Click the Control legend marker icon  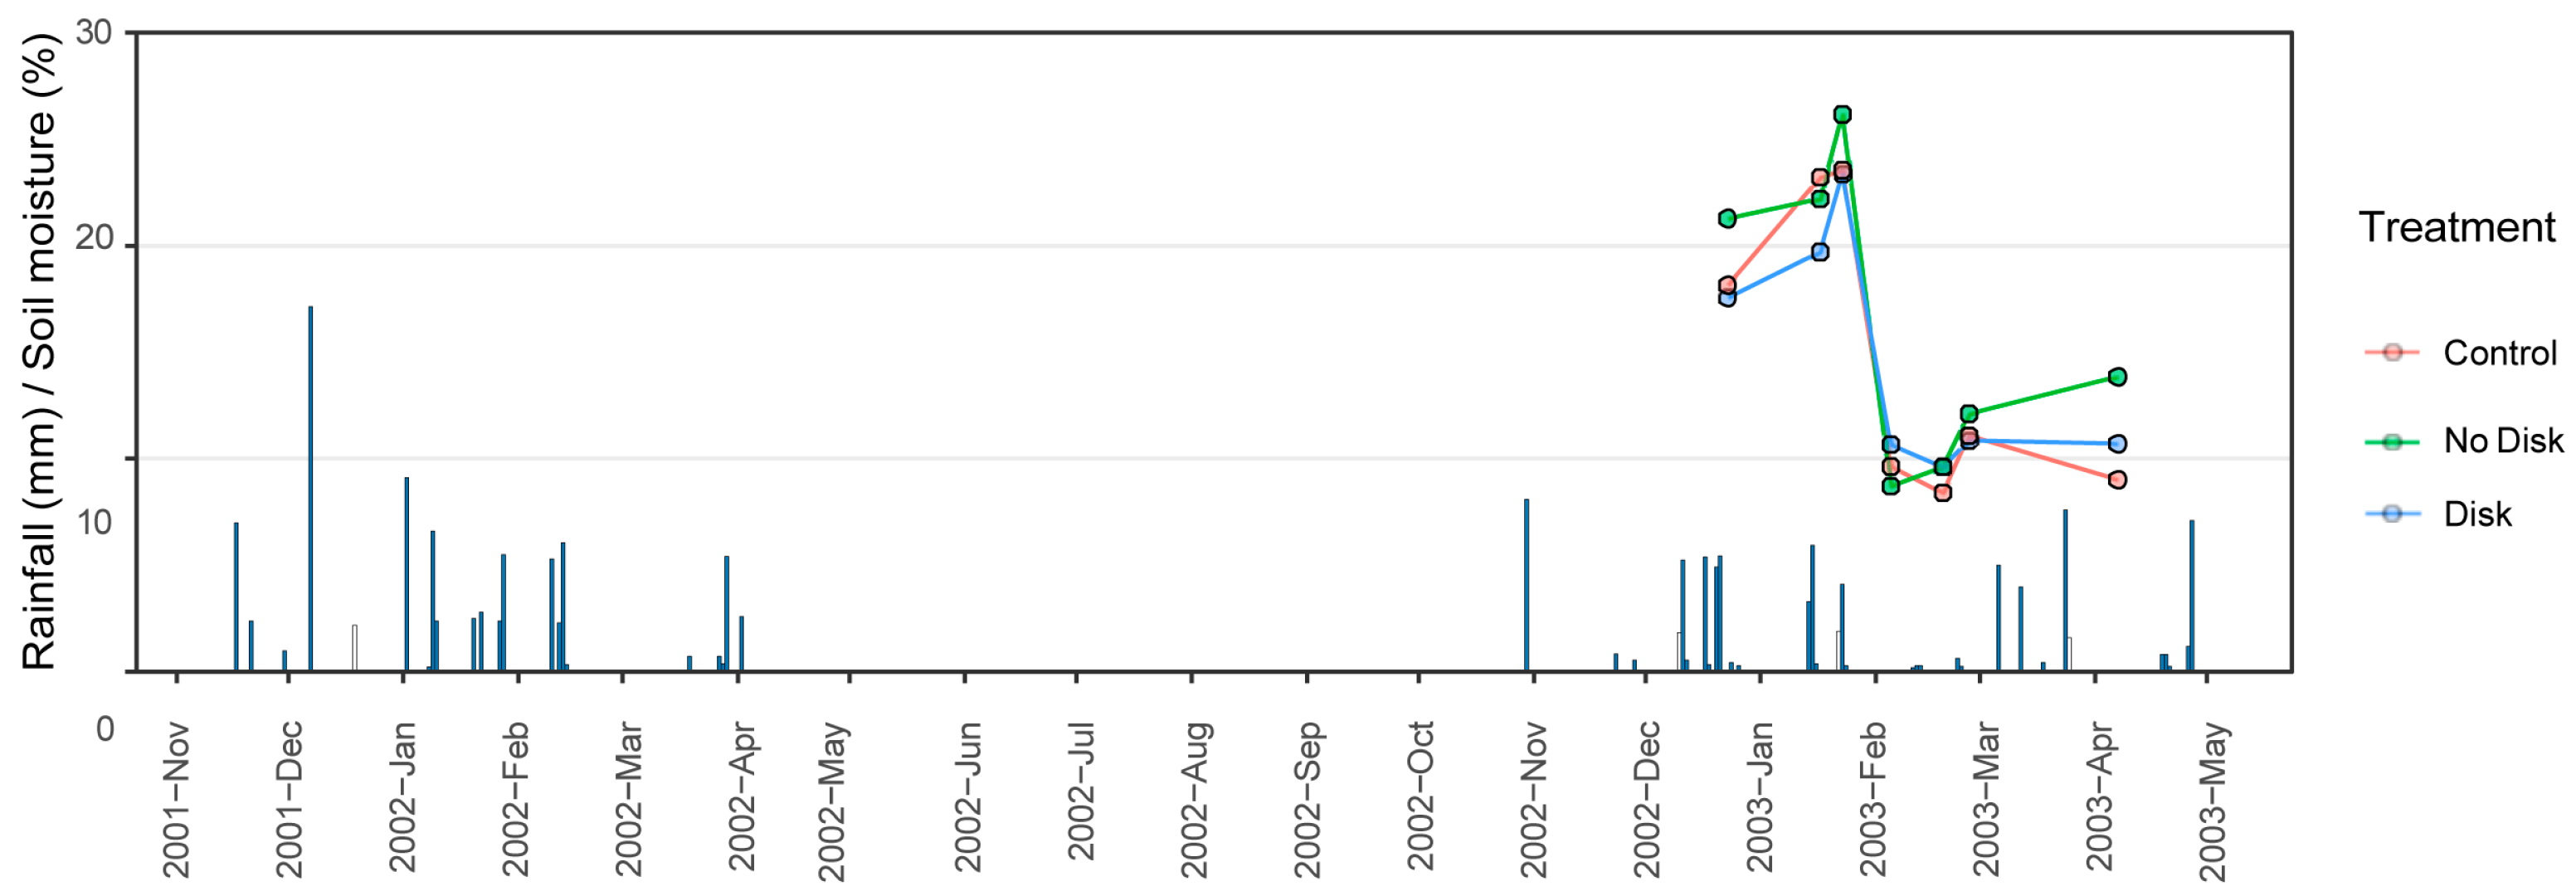[x=2392, y=352]
